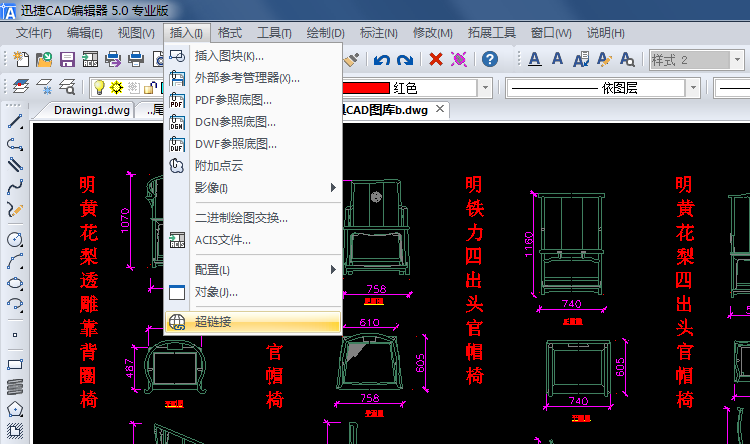This screenshot has height=444, width=750.
Task: Toggle the layer lock padlock icon
Action: pos(150,88)
